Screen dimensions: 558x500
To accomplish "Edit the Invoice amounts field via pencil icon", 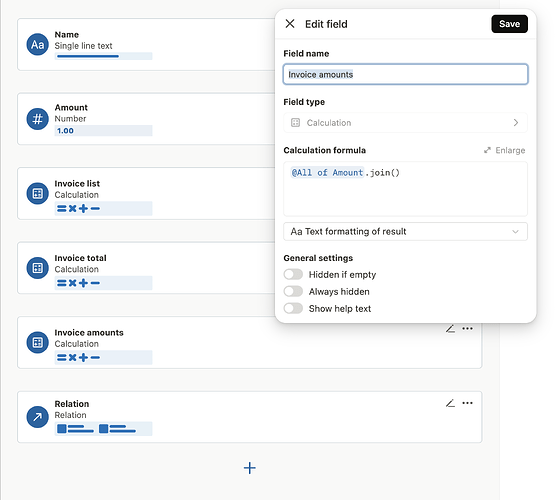I will (450, 328).
